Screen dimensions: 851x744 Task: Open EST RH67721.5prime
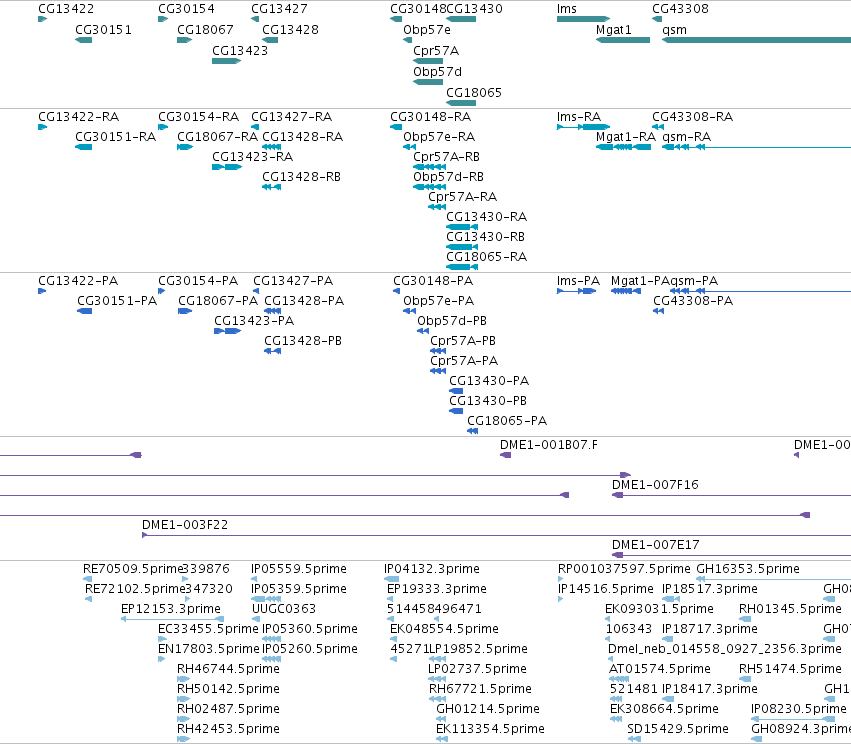tap(437, 699)
